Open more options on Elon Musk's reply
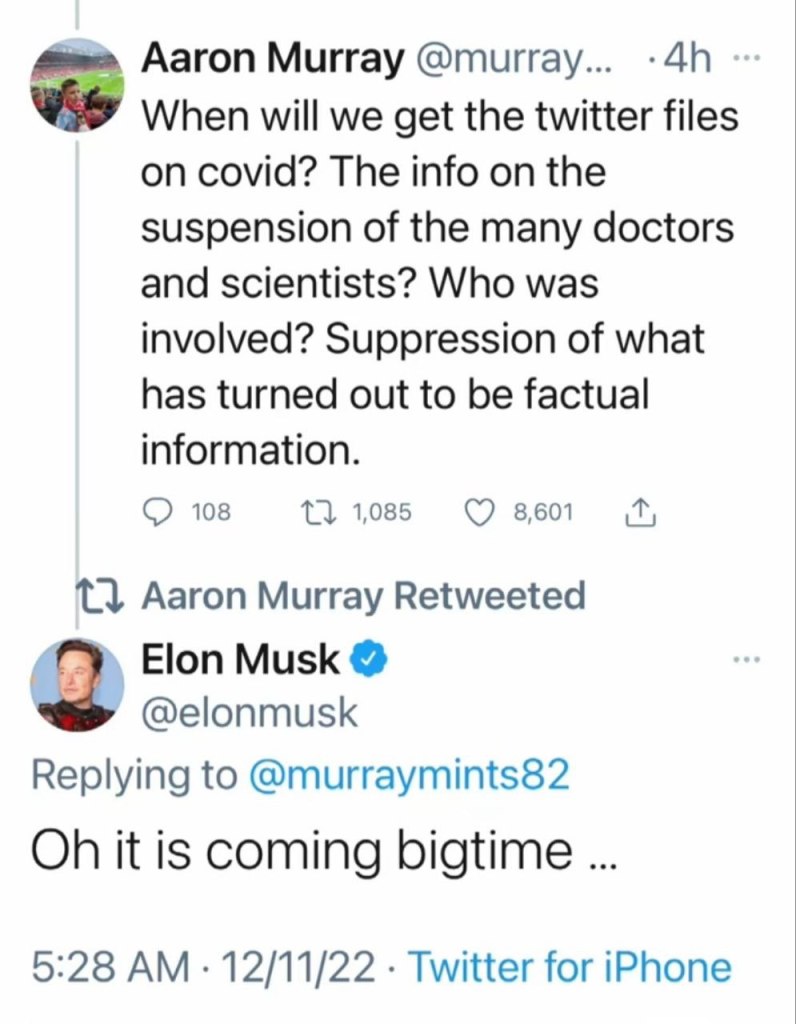The width and height of the screenshot is (796, 1024). coord(747,660)
